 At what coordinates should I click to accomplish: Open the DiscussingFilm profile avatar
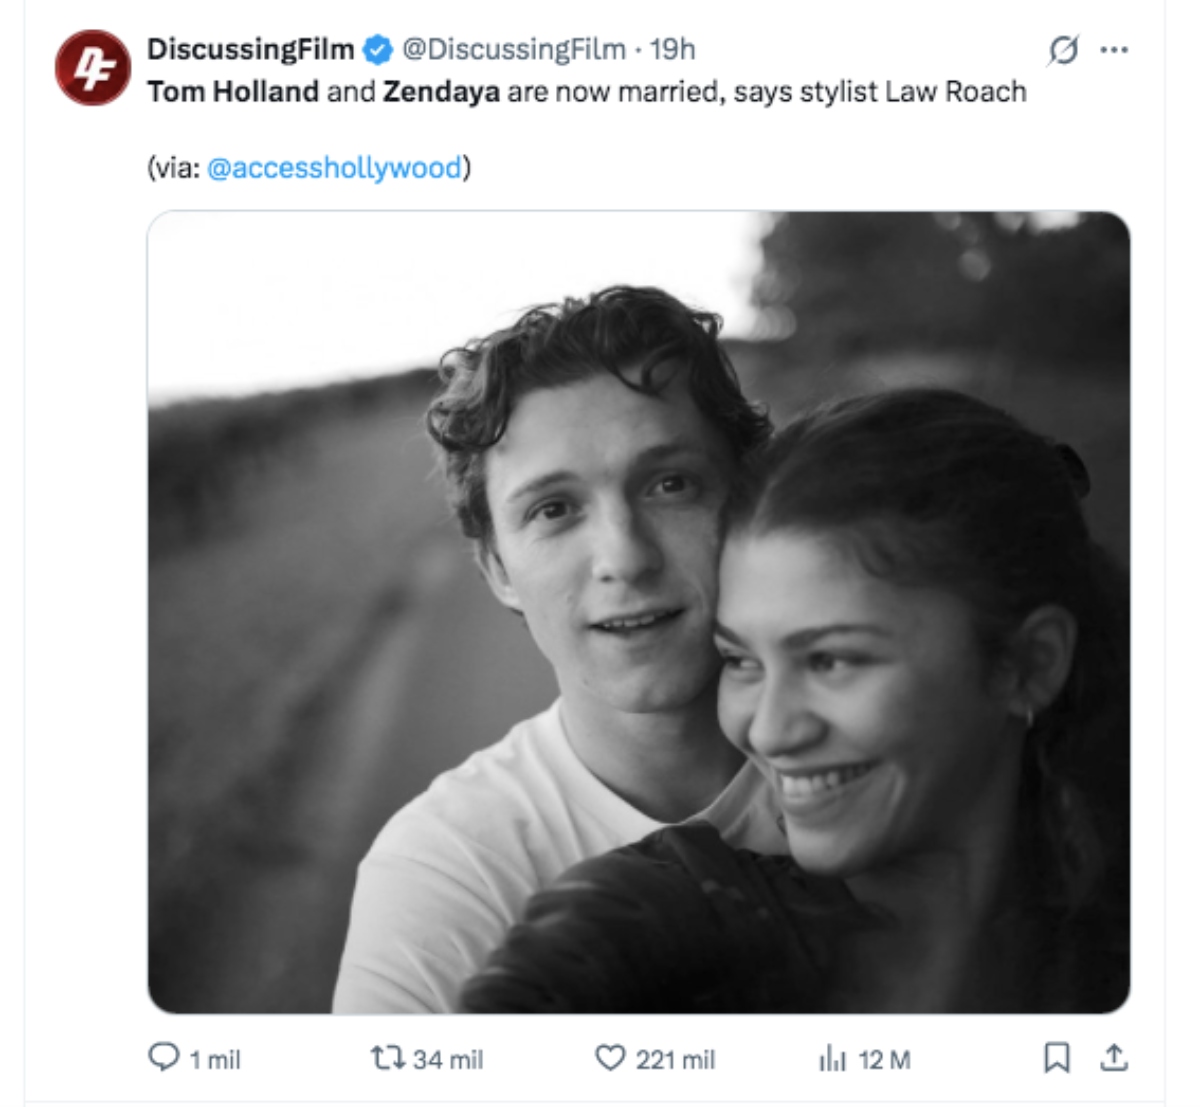point(93,63)
